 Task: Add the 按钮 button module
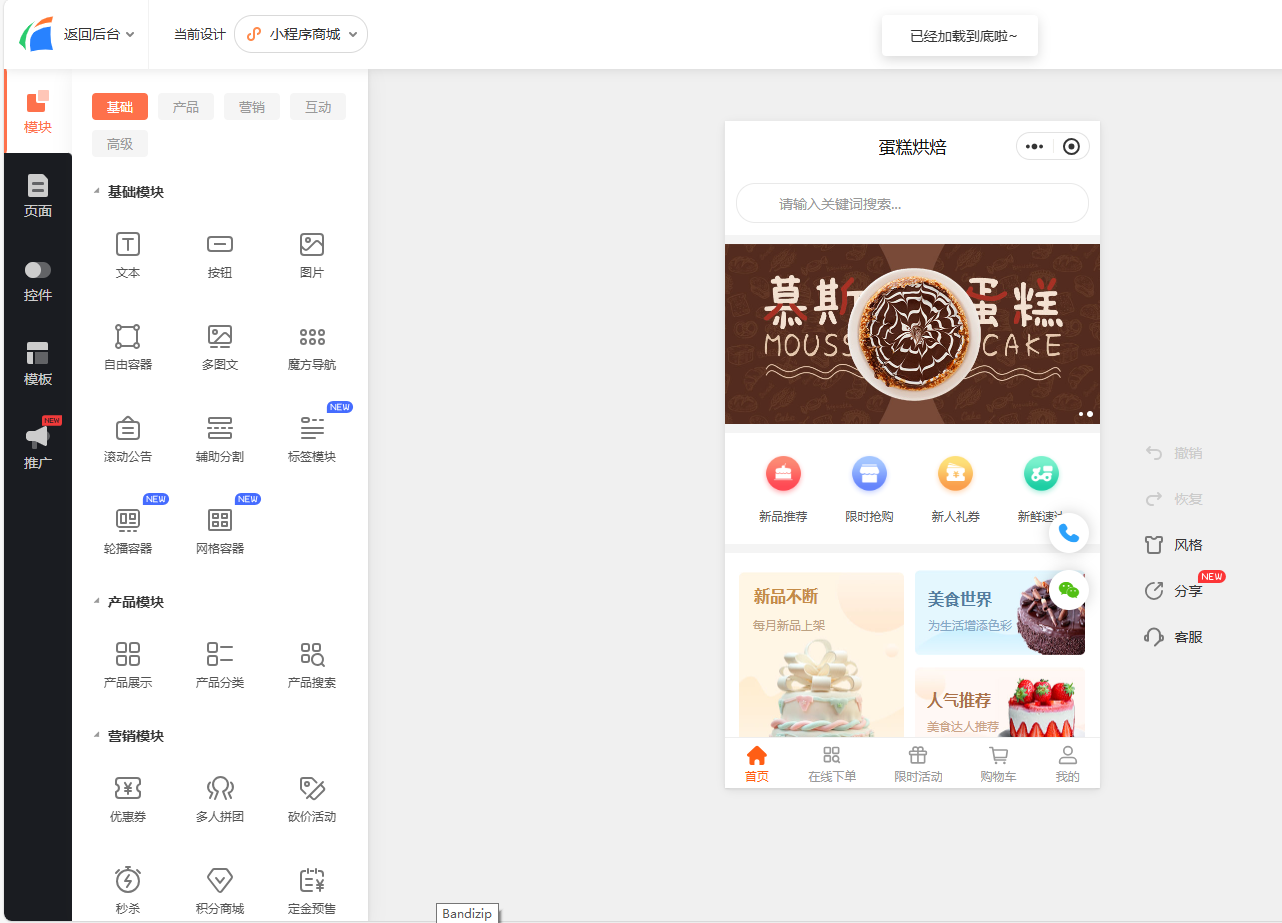[x=220, y=255]
